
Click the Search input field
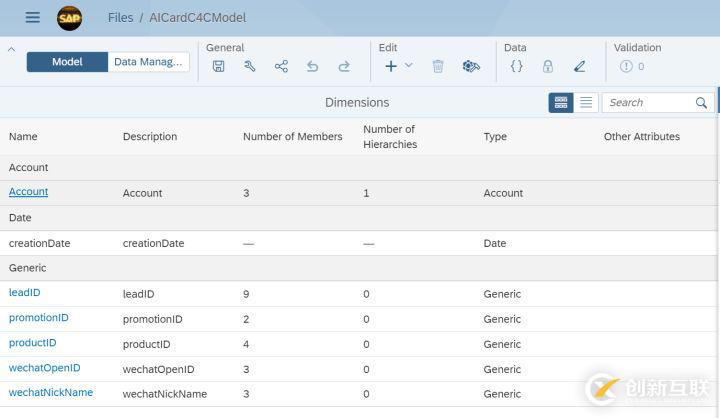[x=648, y=103]
